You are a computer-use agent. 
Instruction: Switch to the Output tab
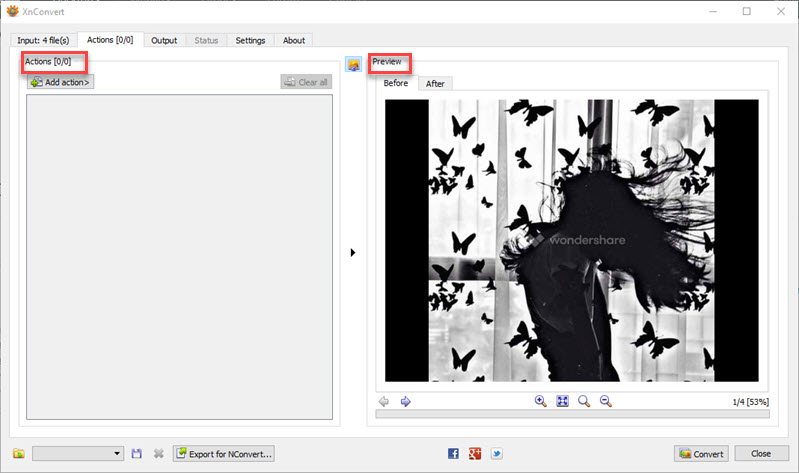tap(164, 40)
